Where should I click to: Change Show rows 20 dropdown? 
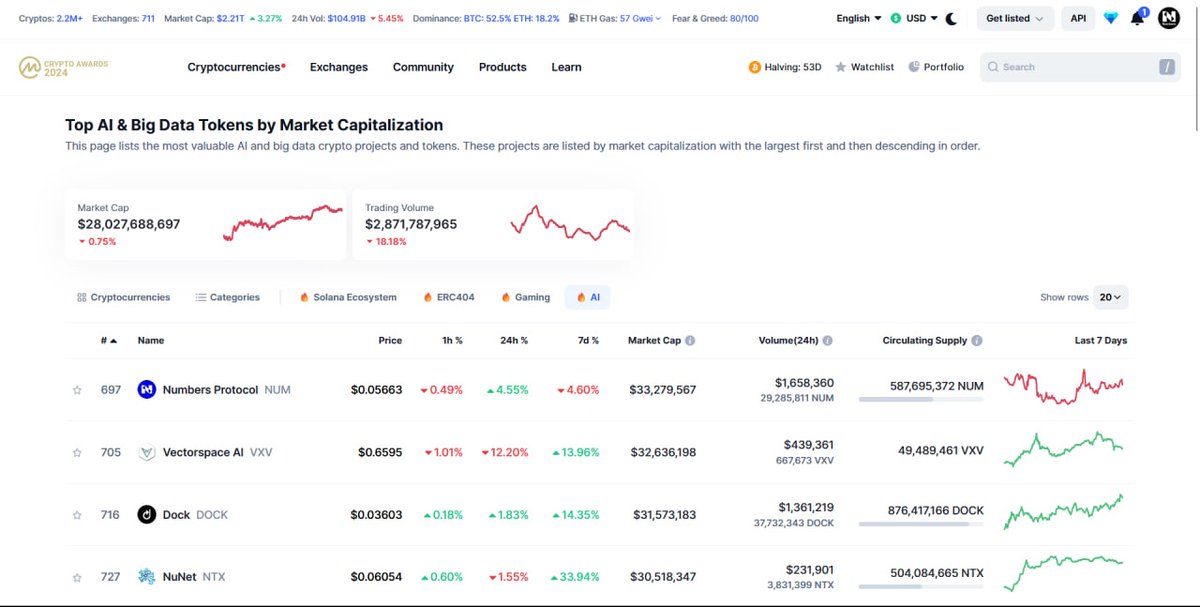coord(1111,297)
